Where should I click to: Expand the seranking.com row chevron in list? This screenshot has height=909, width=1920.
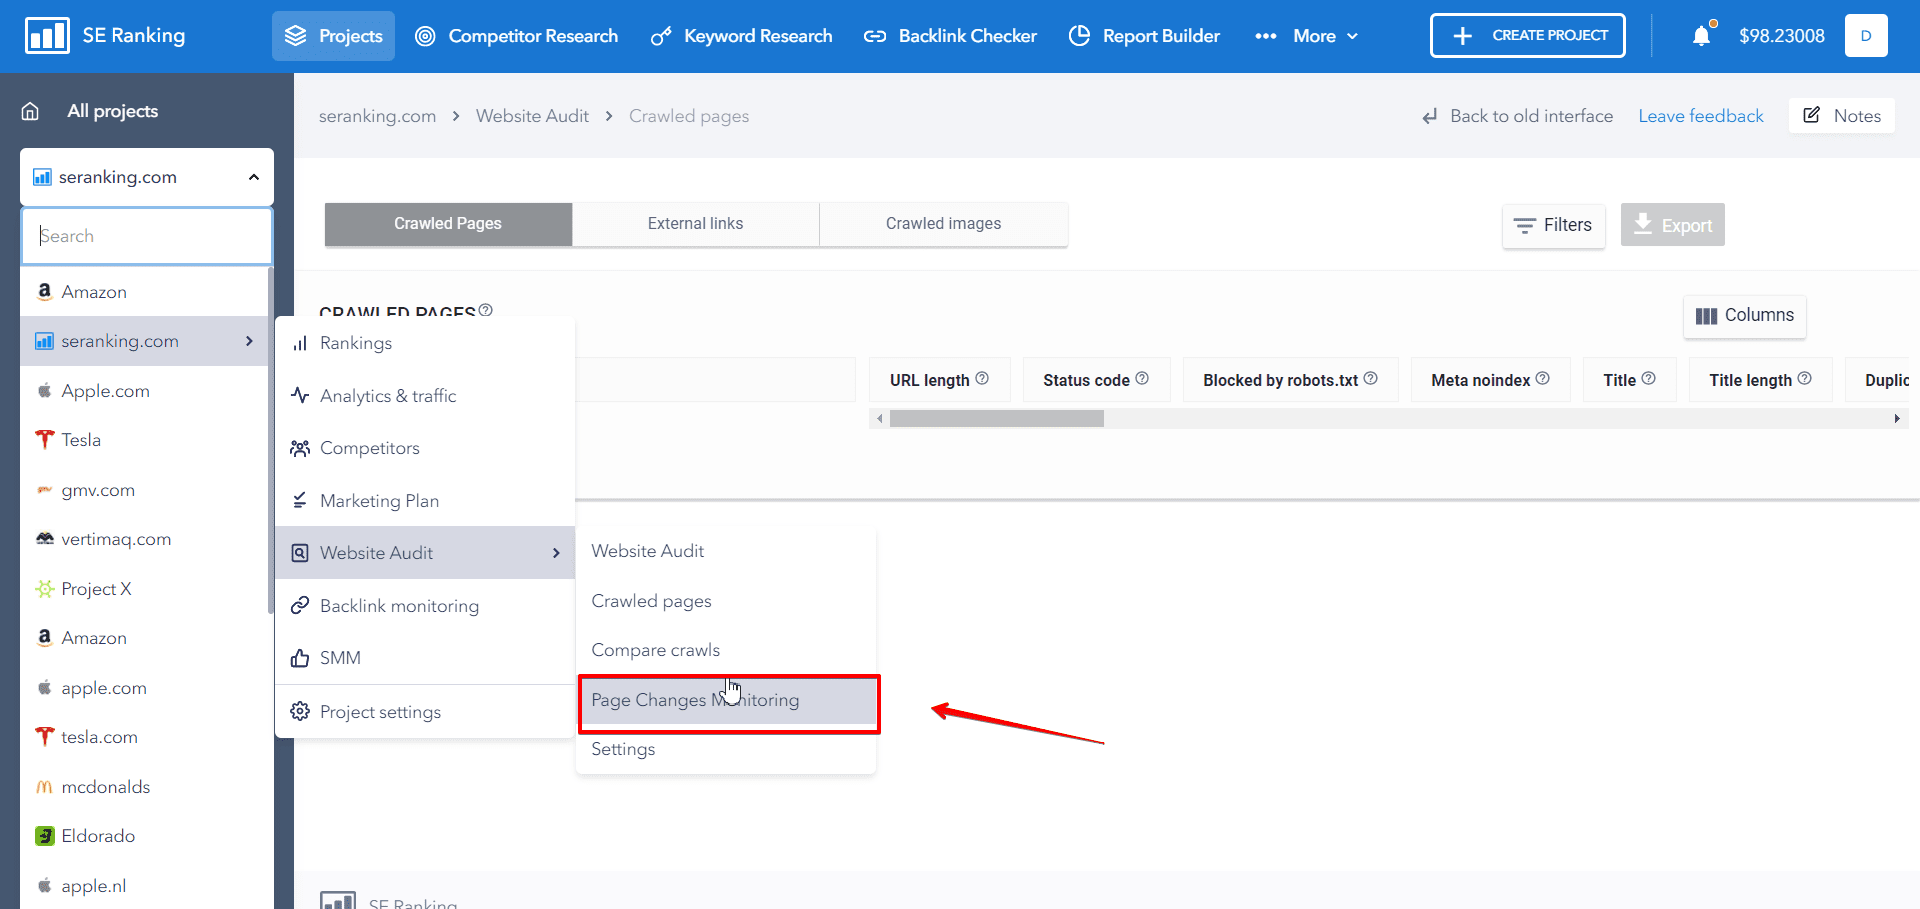[250, 341]
